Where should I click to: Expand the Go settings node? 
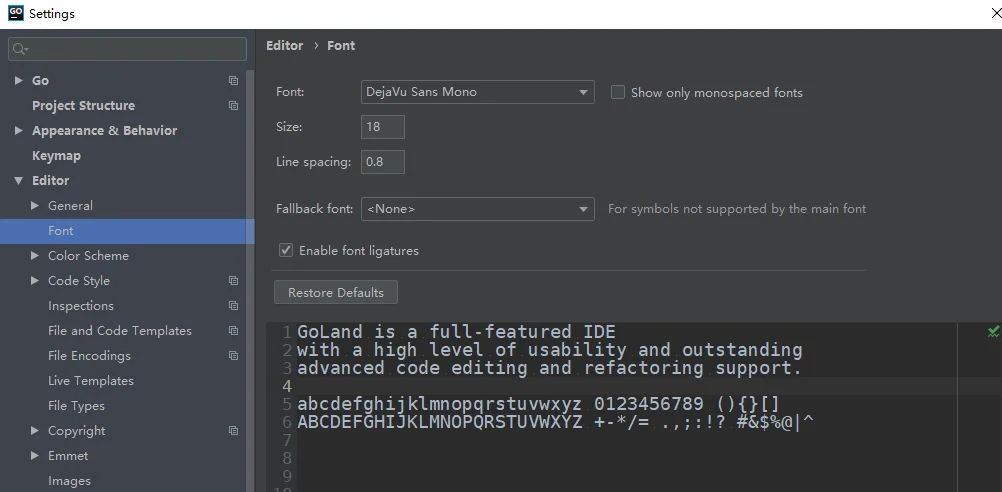pos(19,81)
